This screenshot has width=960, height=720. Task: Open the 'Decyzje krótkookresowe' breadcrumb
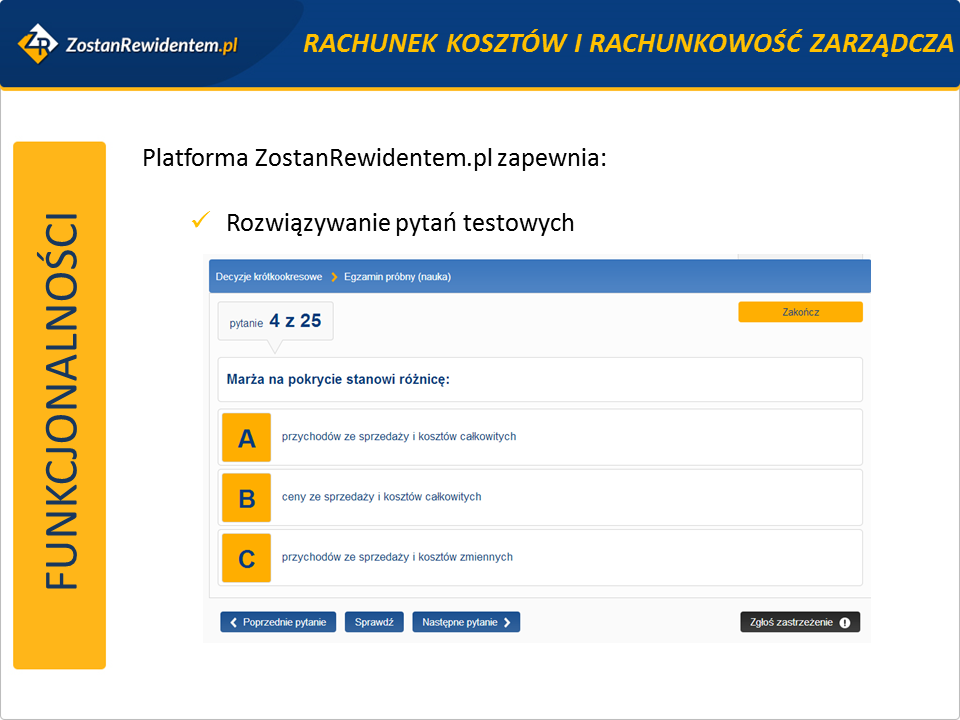[x=269, y=277]
